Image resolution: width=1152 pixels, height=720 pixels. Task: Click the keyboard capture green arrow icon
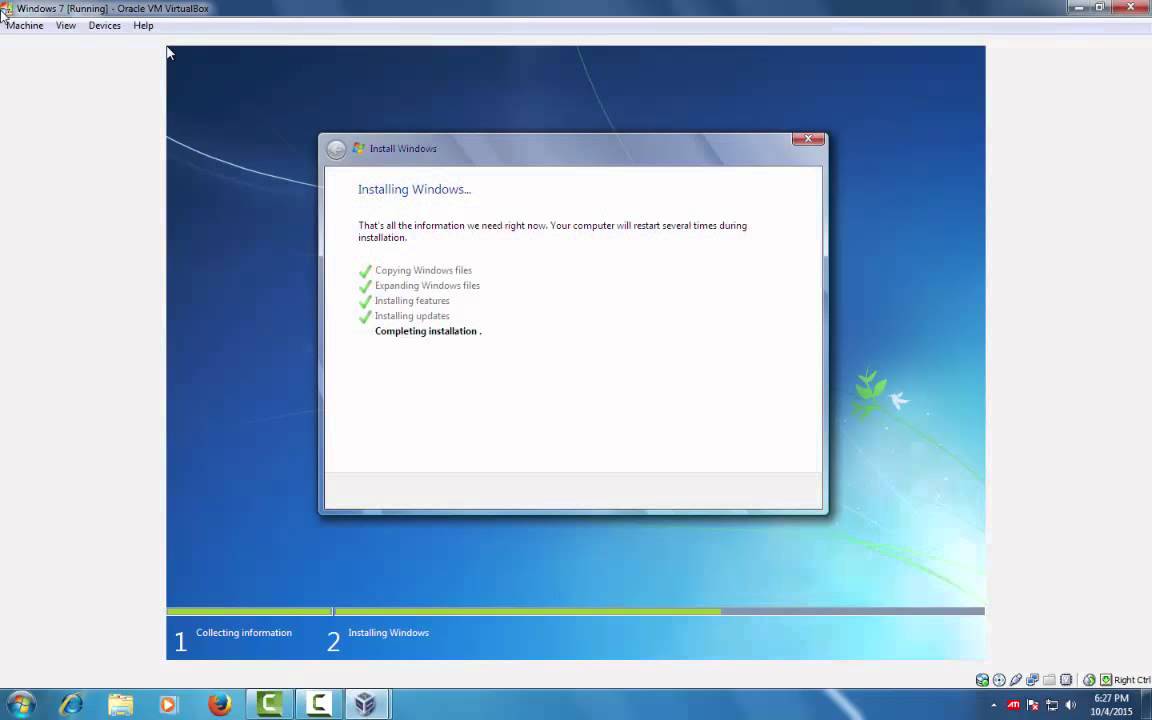click(x=1106, y=680)
